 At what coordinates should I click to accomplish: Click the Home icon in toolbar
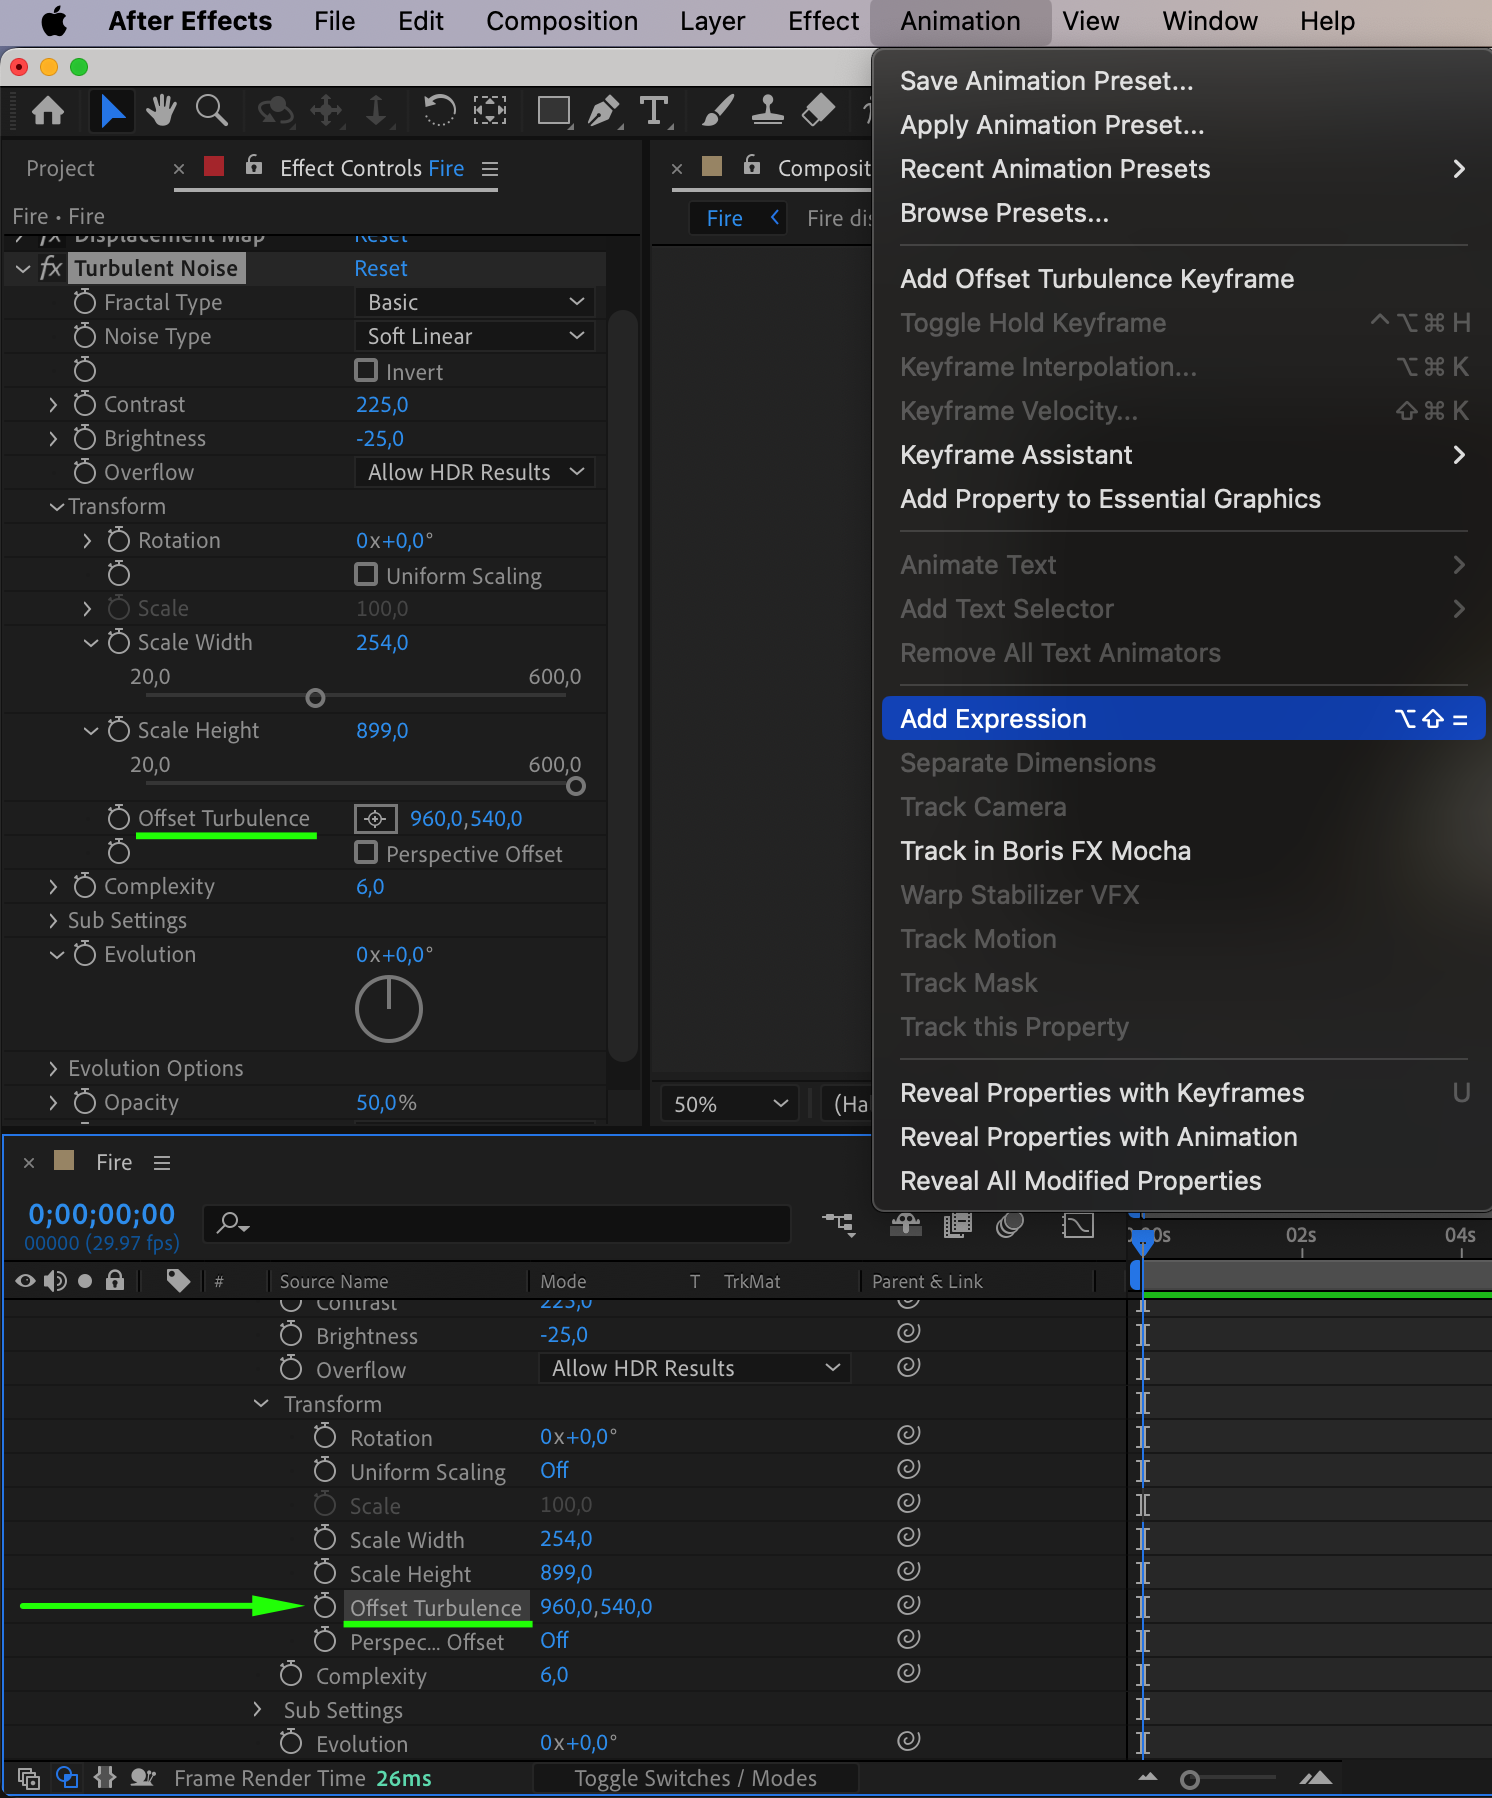click(48, 110)
